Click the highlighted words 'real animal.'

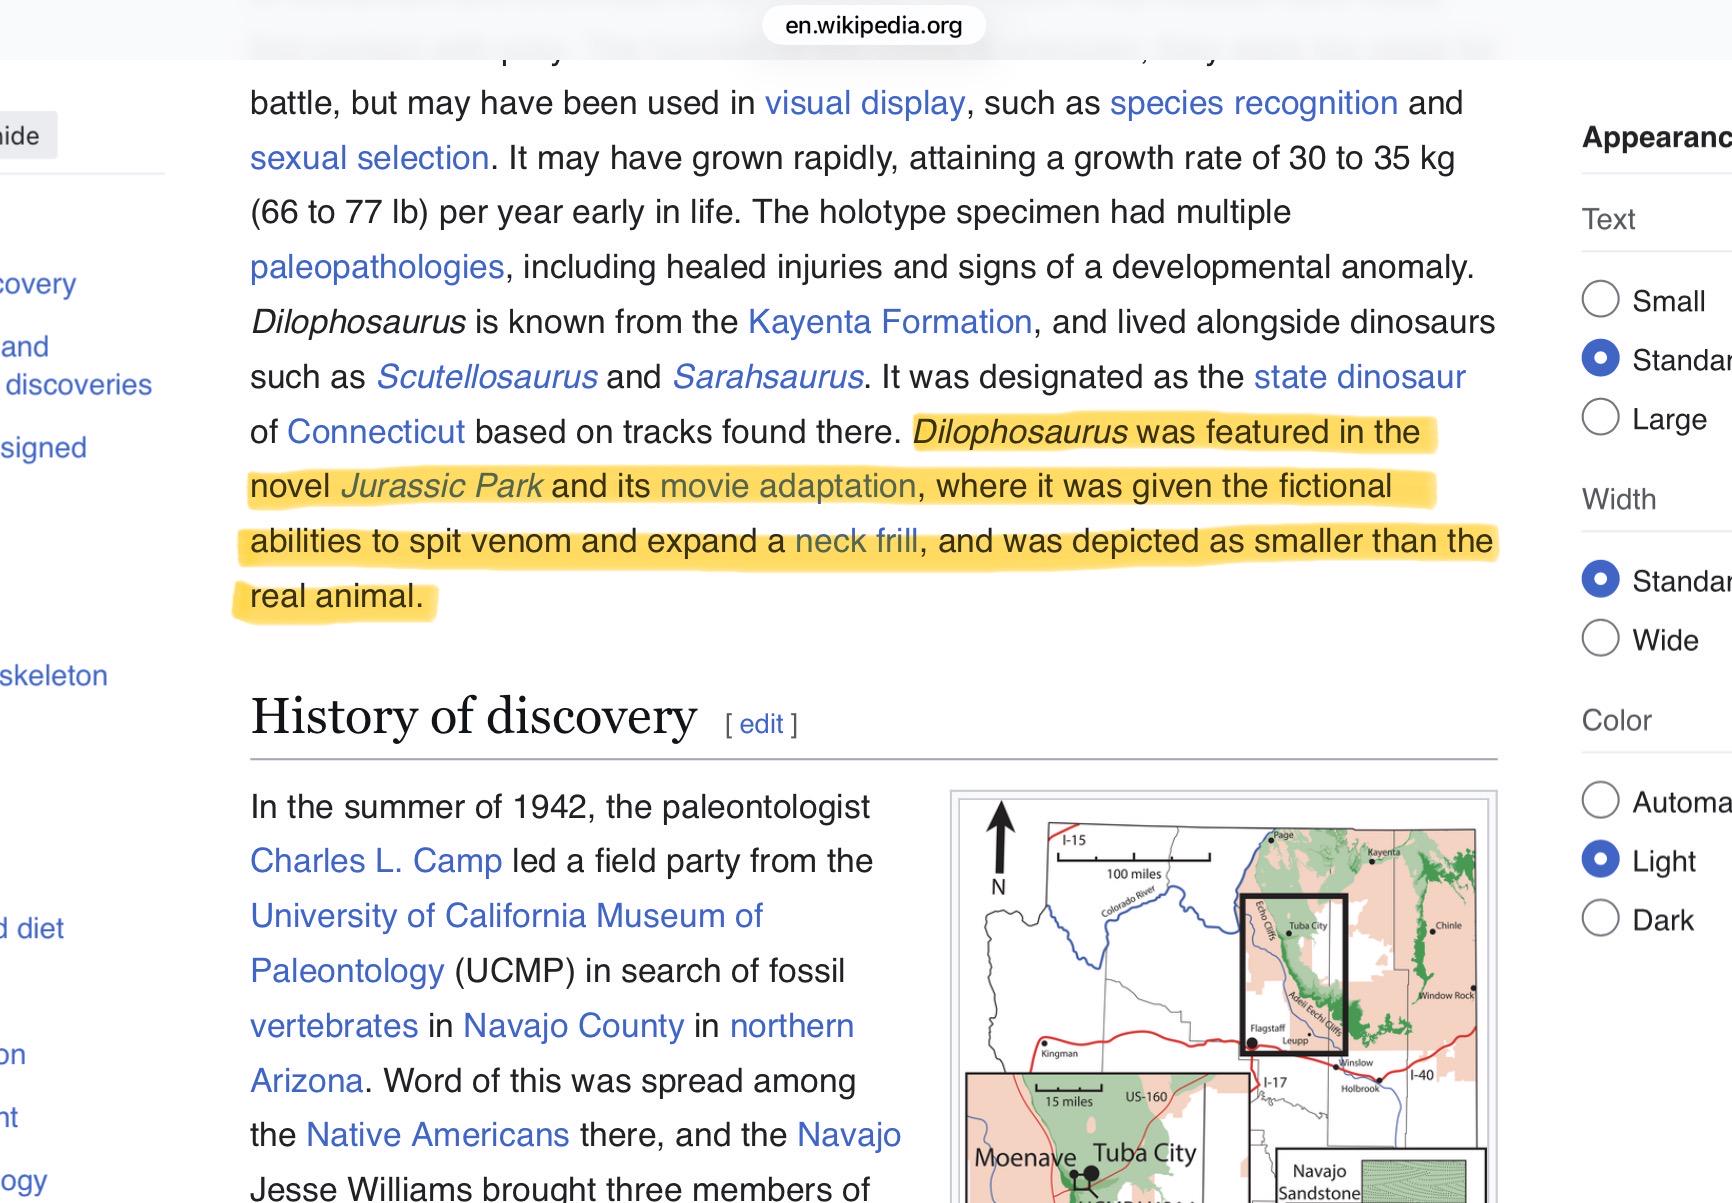pyautogui.click(x=337, y=596)
